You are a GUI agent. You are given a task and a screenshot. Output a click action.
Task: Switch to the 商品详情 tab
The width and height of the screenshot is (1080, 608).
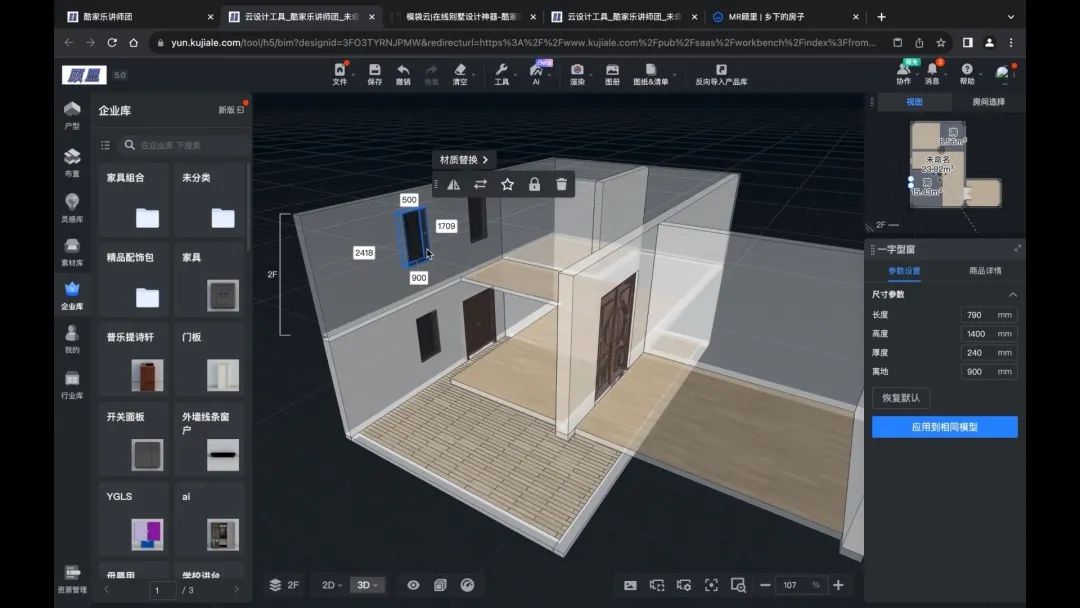[984, 271]
